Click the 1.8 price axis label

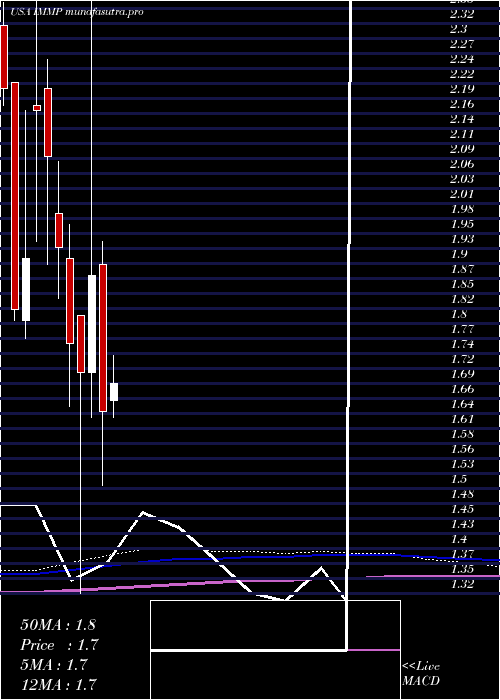(459, 314)
